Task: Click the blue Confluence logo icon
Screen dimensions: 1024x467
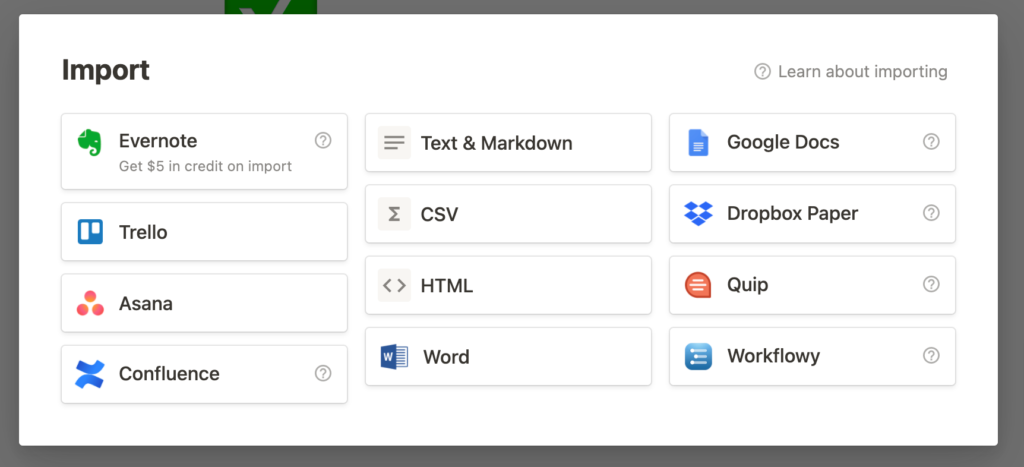Action: point(89,374)
